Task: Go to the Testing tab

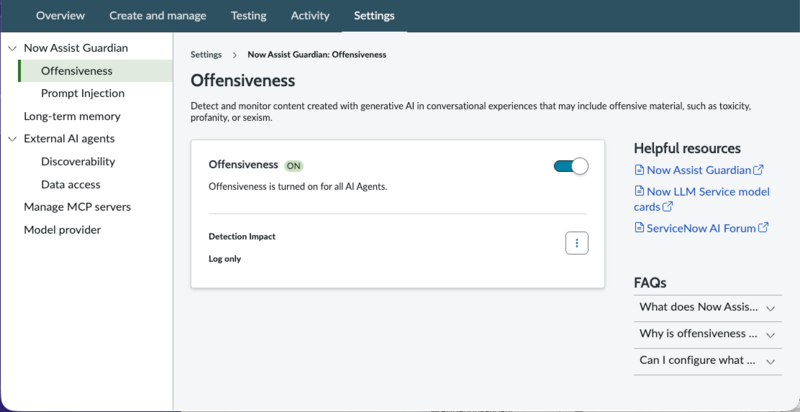Action: [x=248, y=16]
